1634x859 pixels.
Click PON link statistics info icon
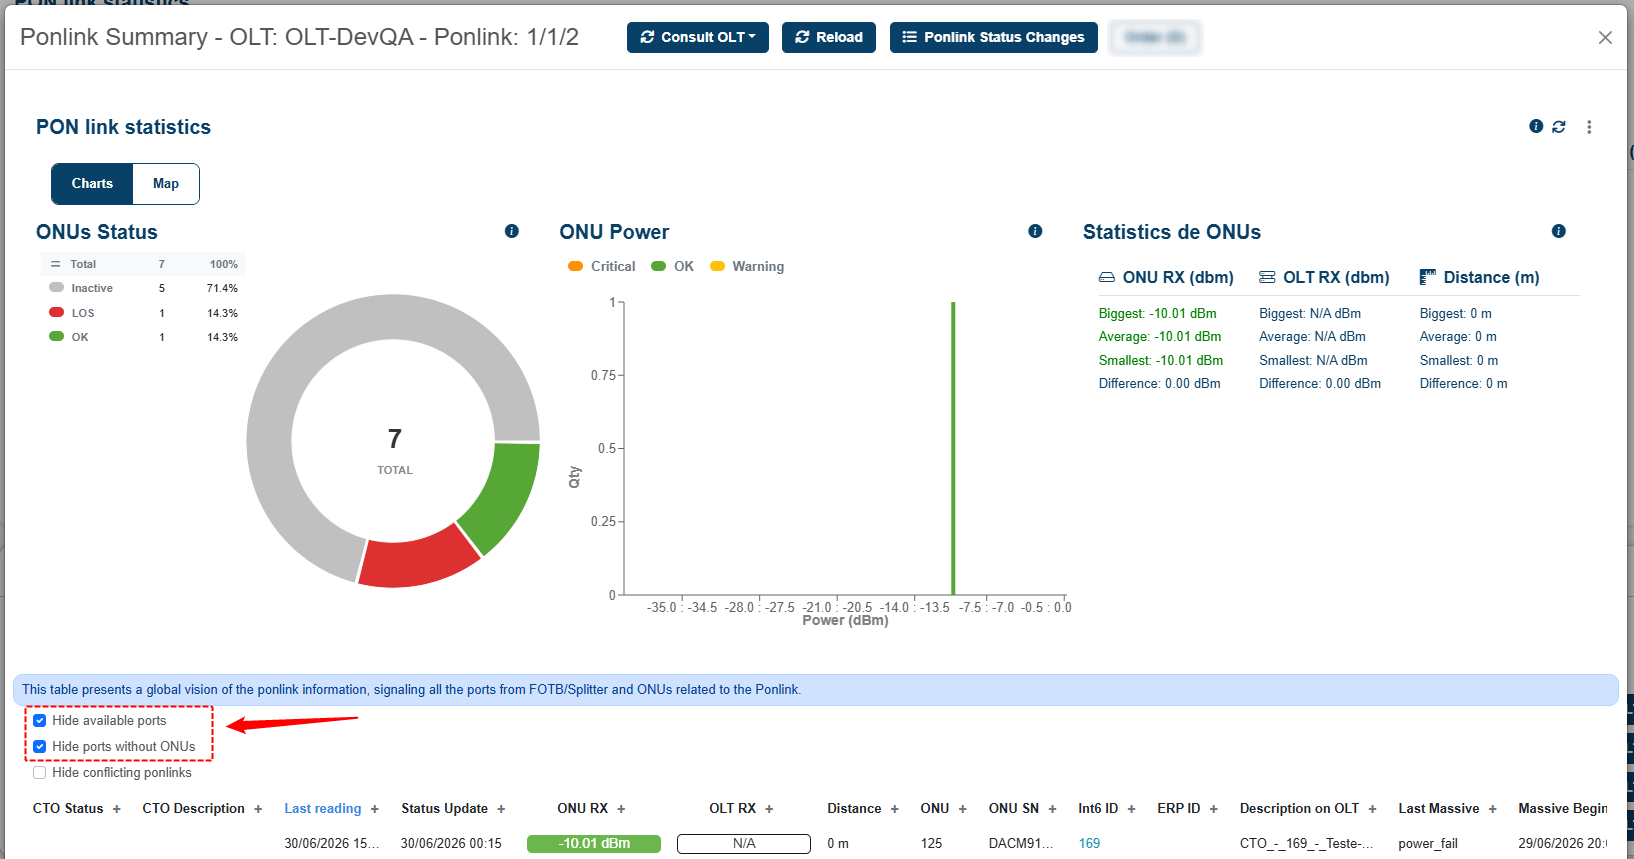tap(1536, 126)
